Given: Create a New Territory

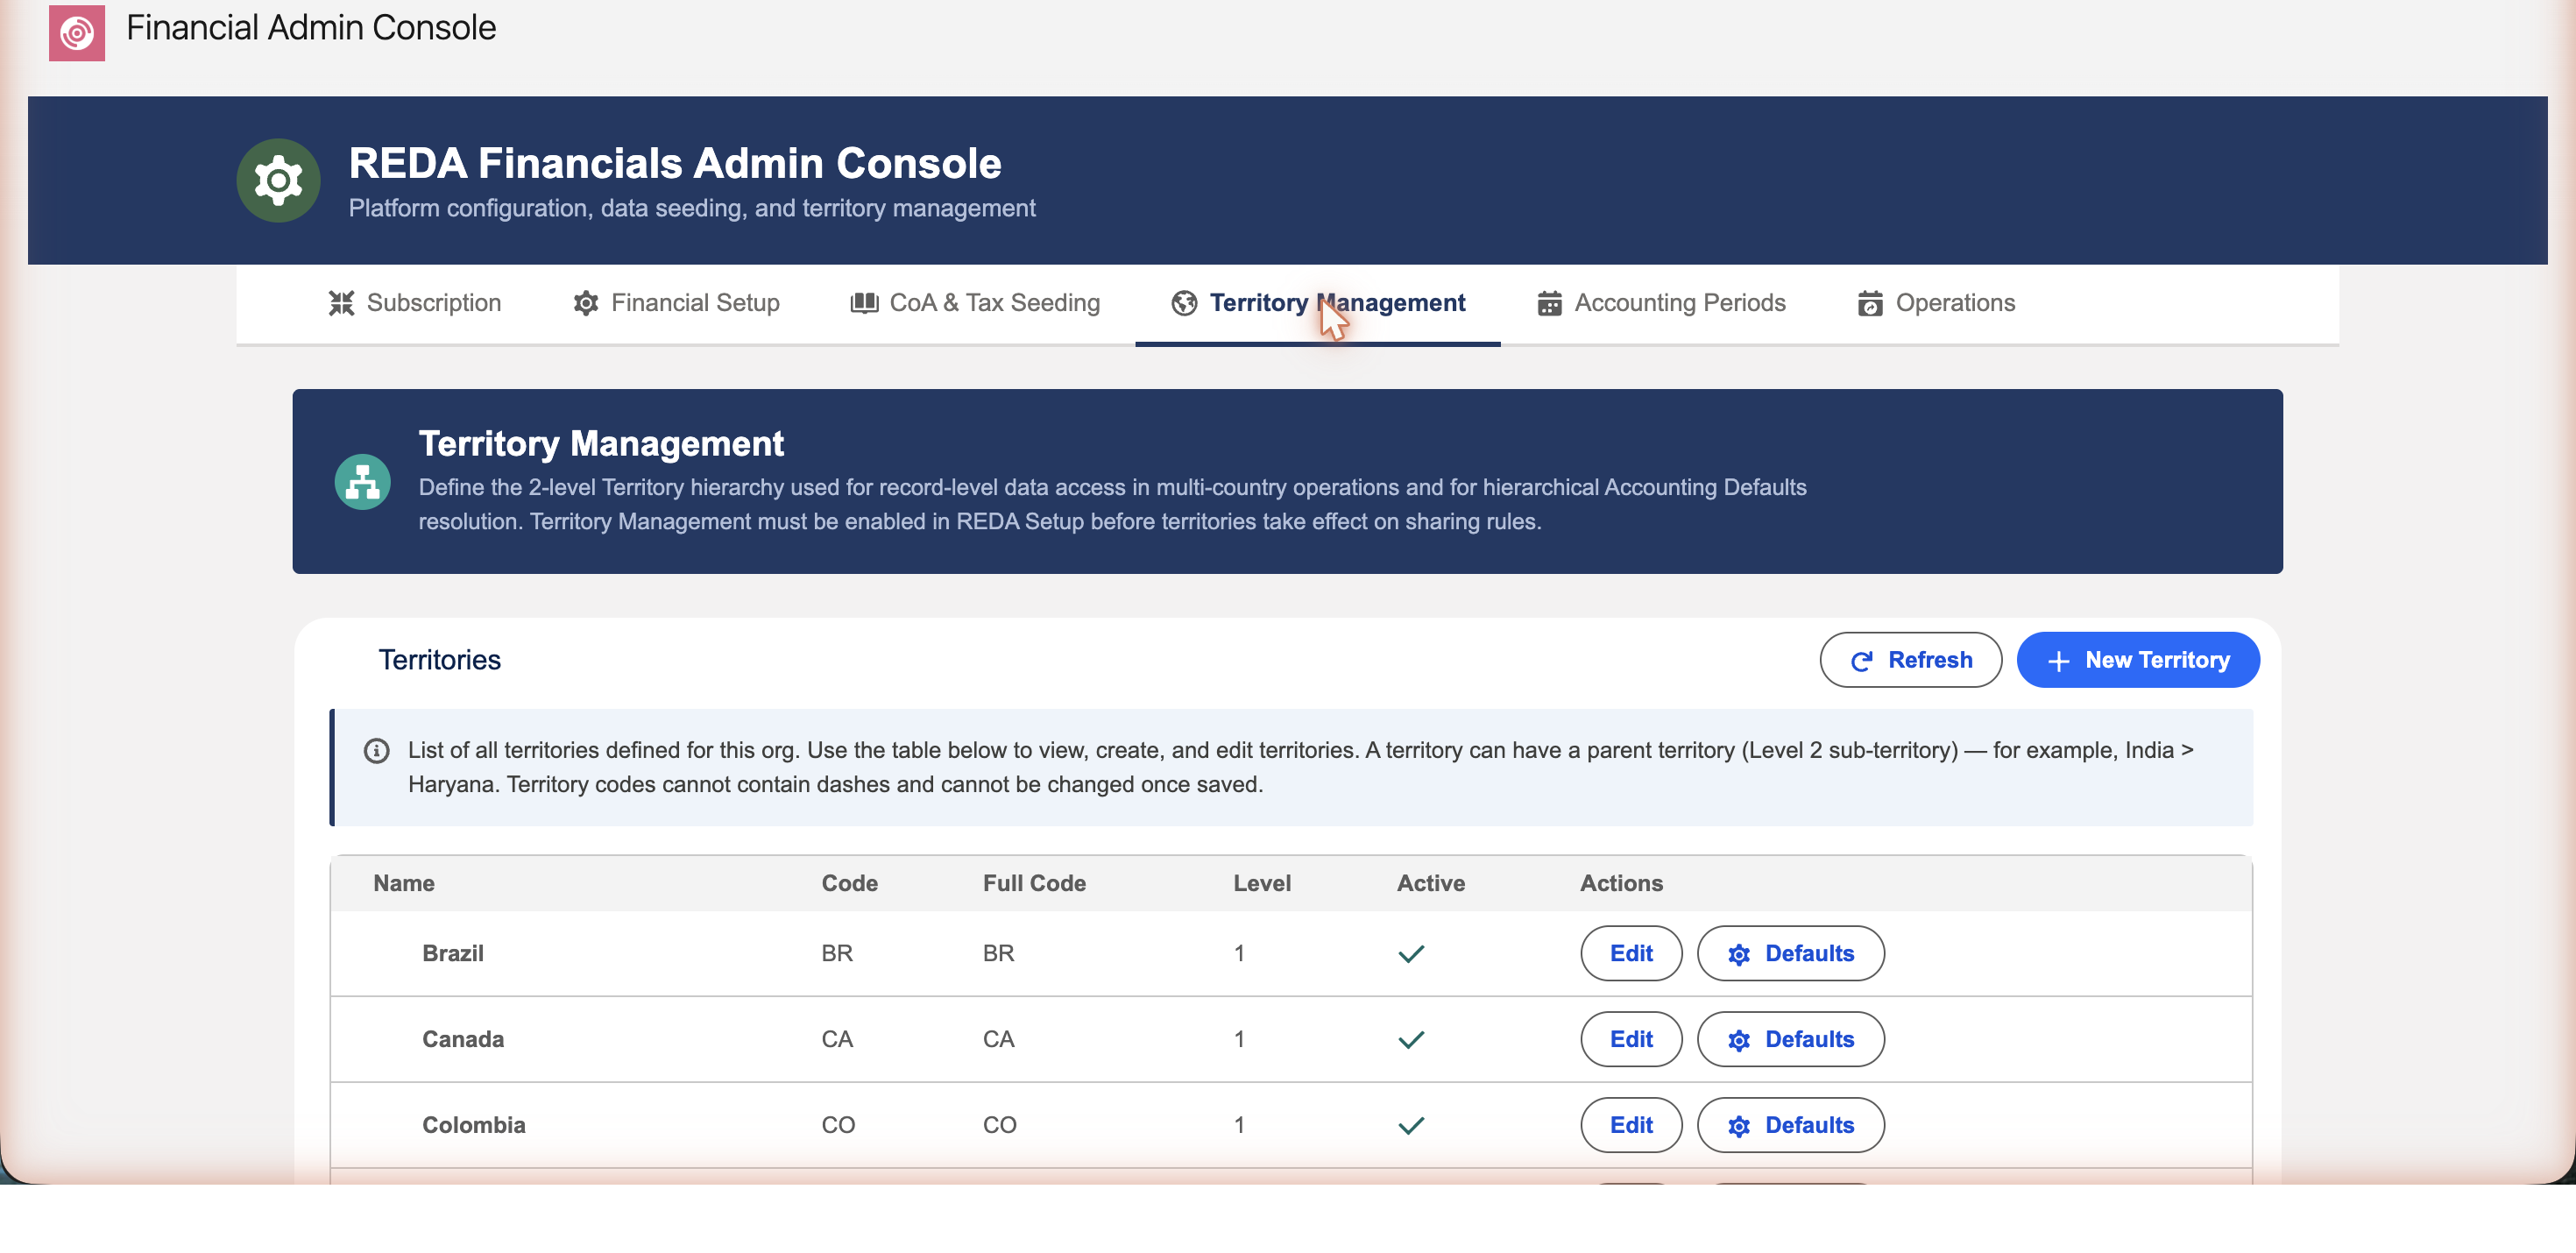Looking at the screenshot, I should coord(2138,660).
